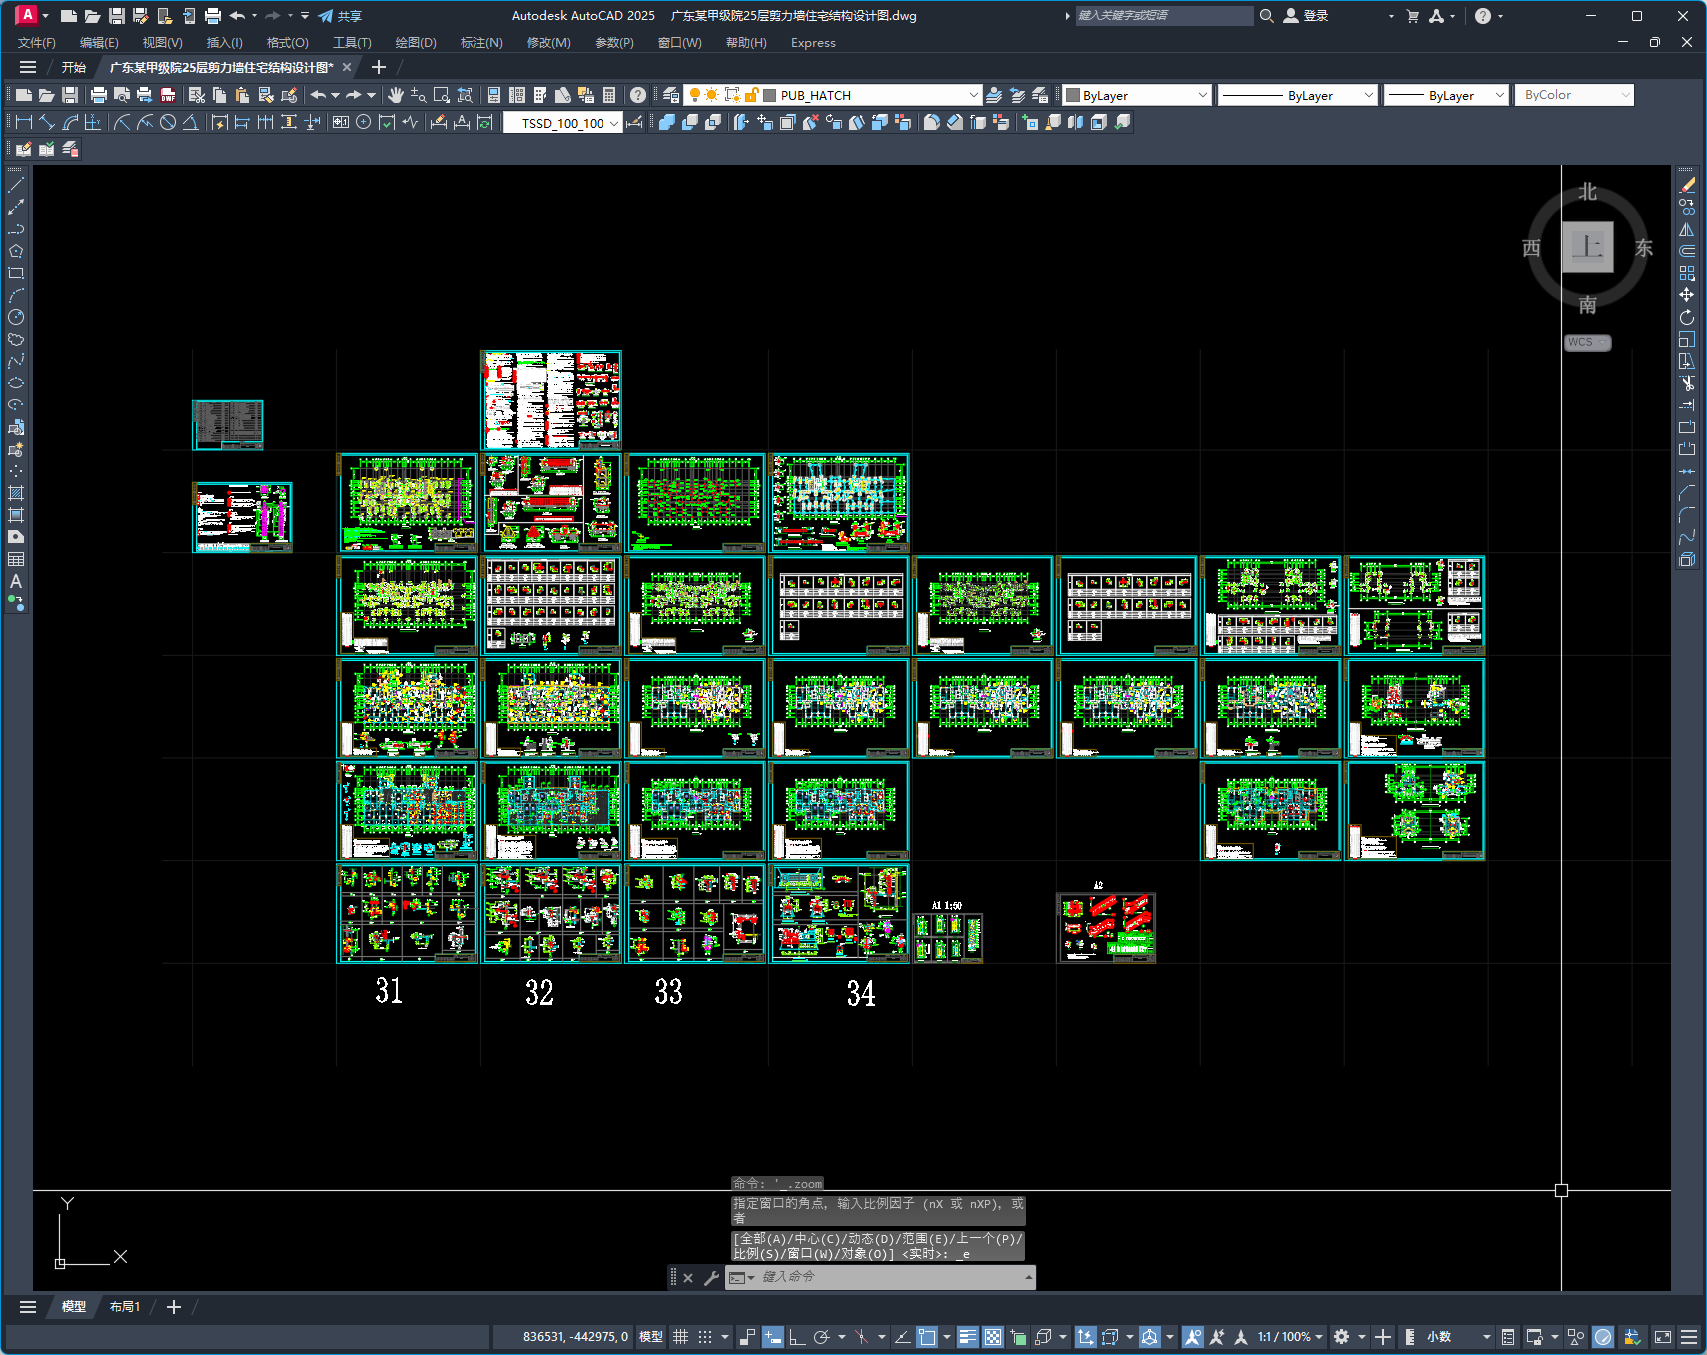Open the Help question mark in the toolbar
The height and width of the screenshot is (1355, 1707).
tap(638, 95)
